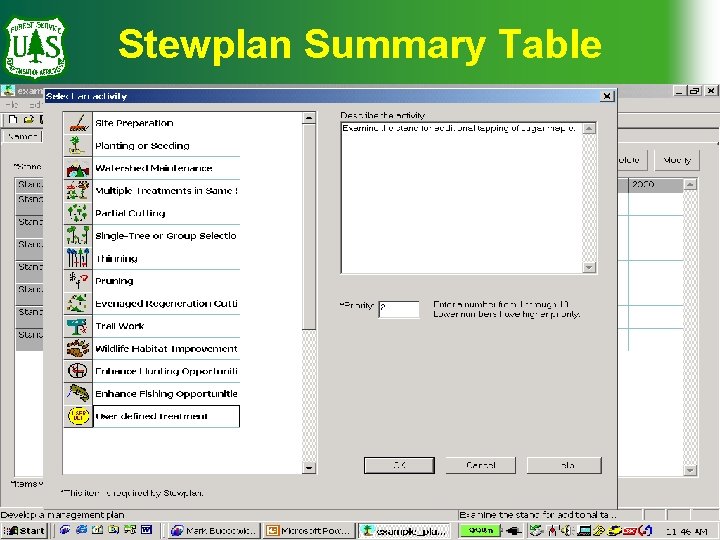Click in the Describe the activity text box
The image size is (720, 540).
[x=462, y=198]
